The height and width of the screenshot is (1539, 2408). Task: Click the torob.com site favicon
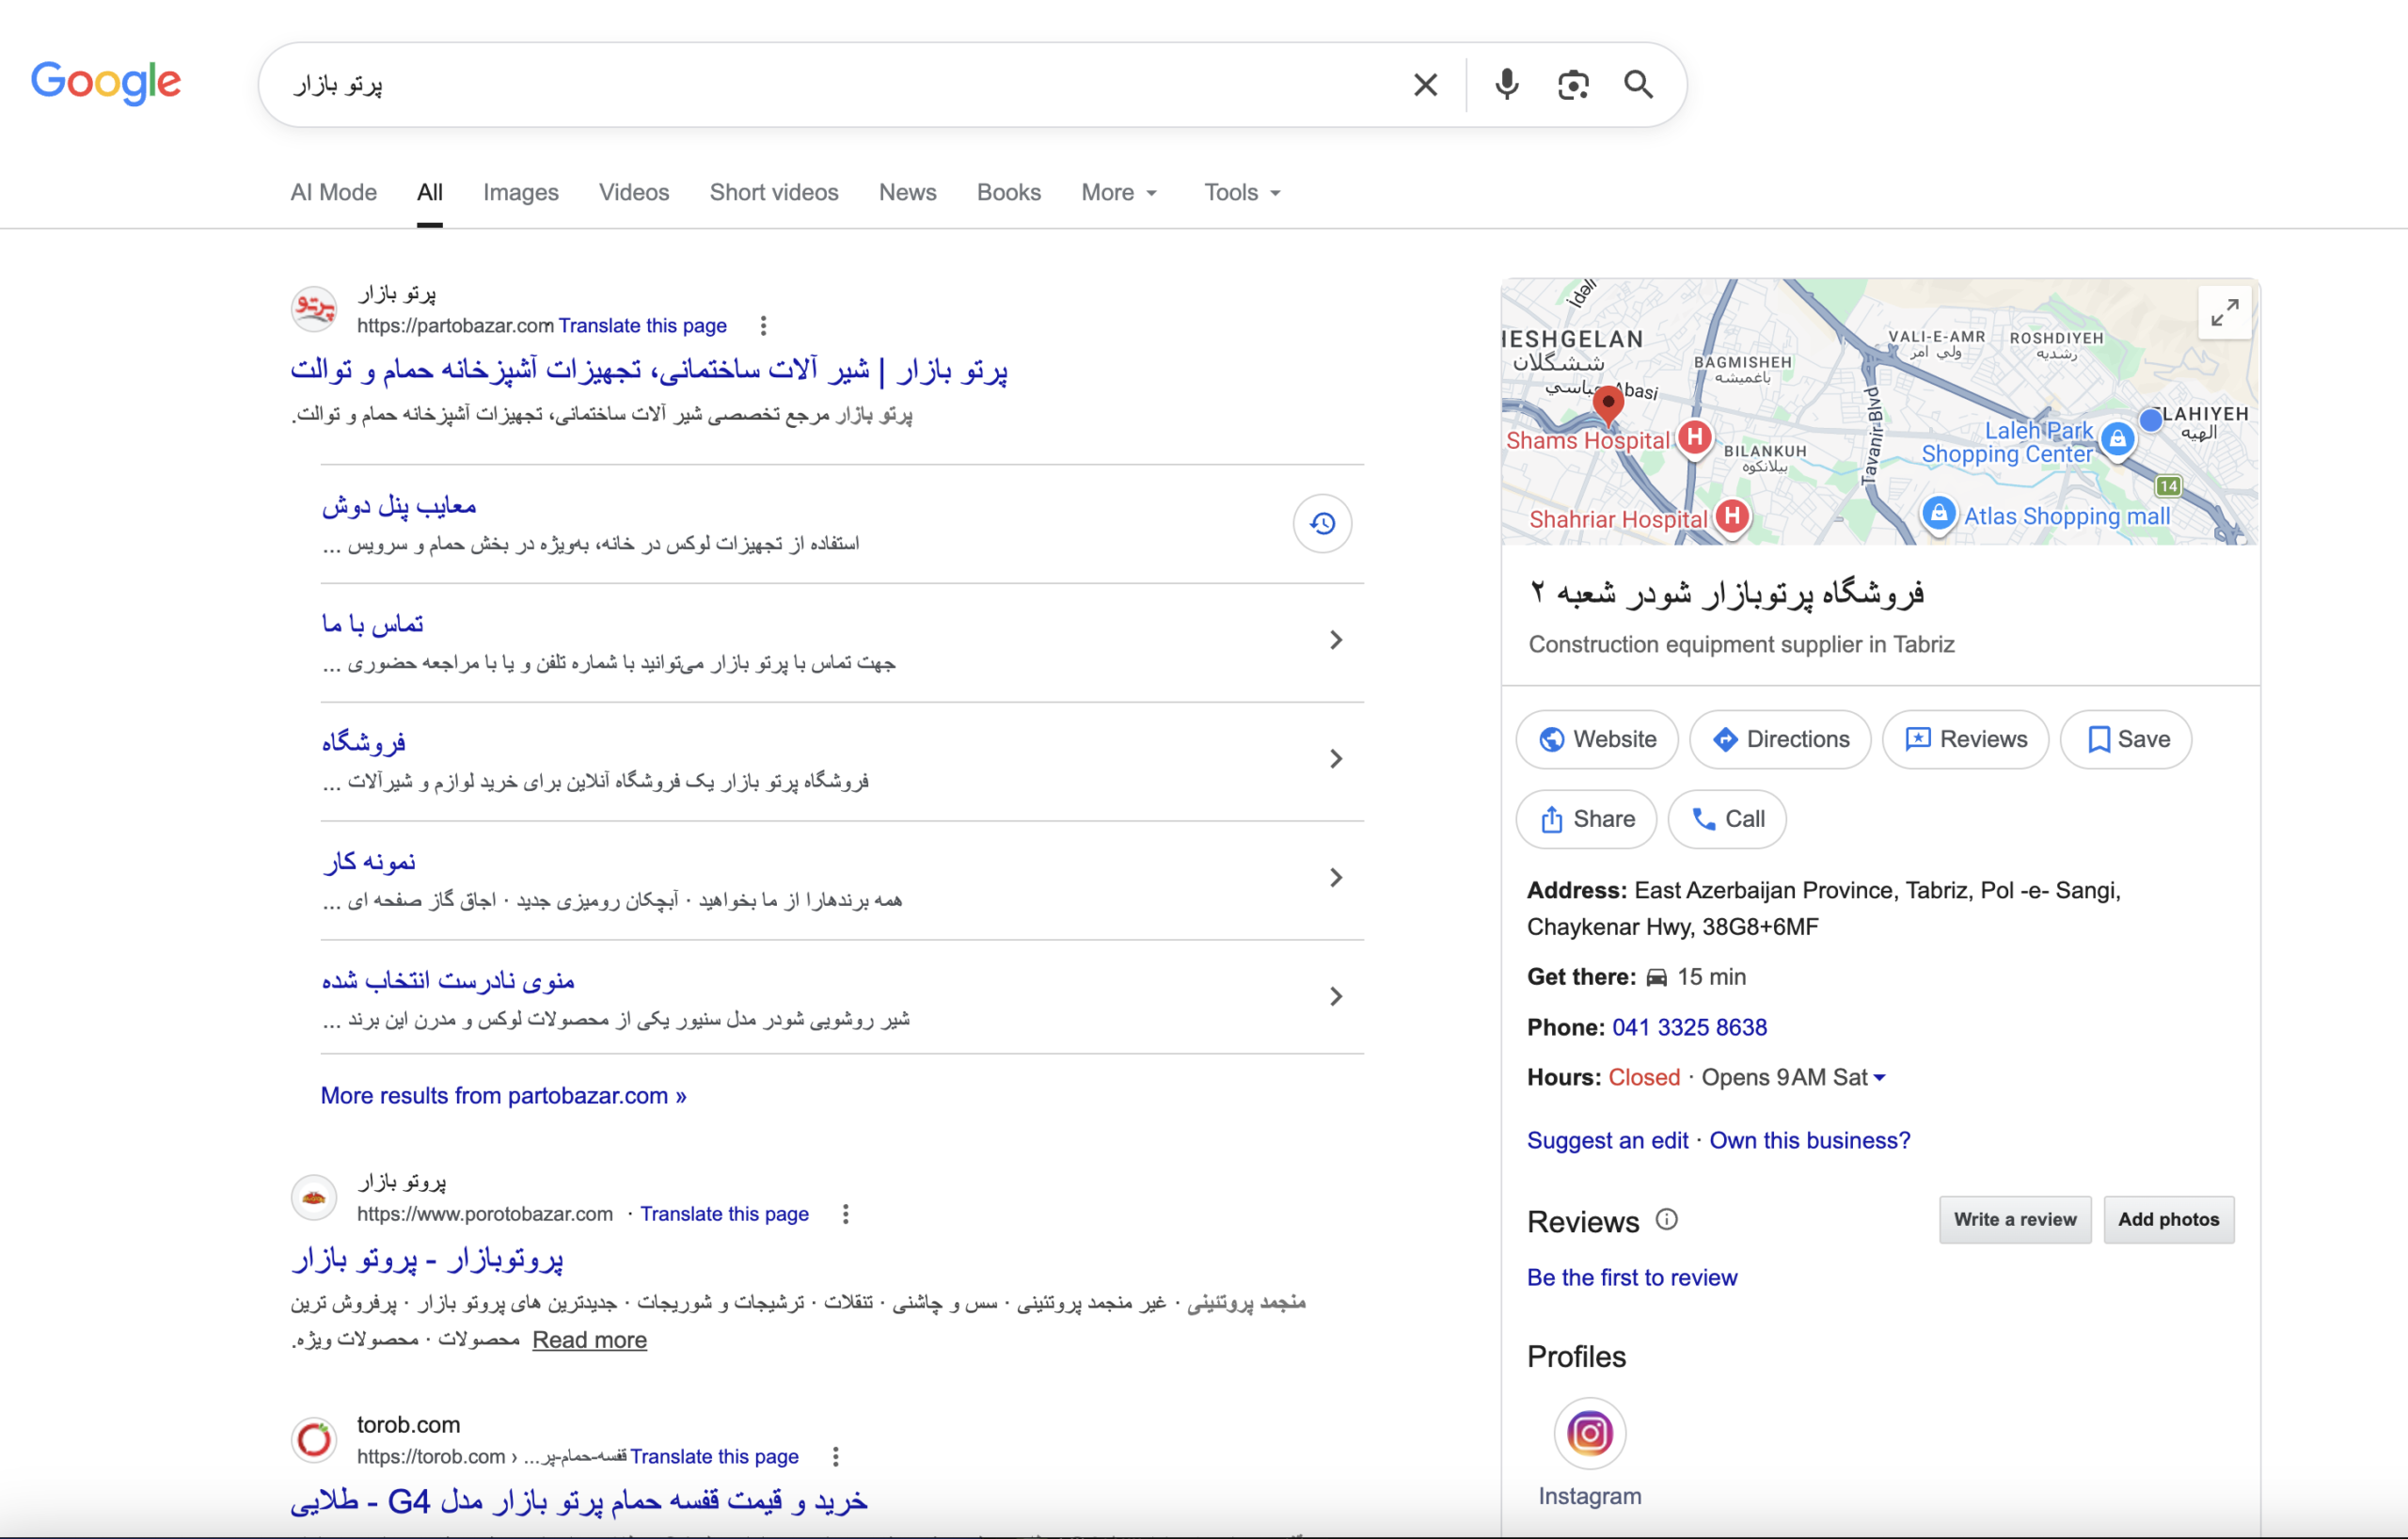coord(314,1440)
